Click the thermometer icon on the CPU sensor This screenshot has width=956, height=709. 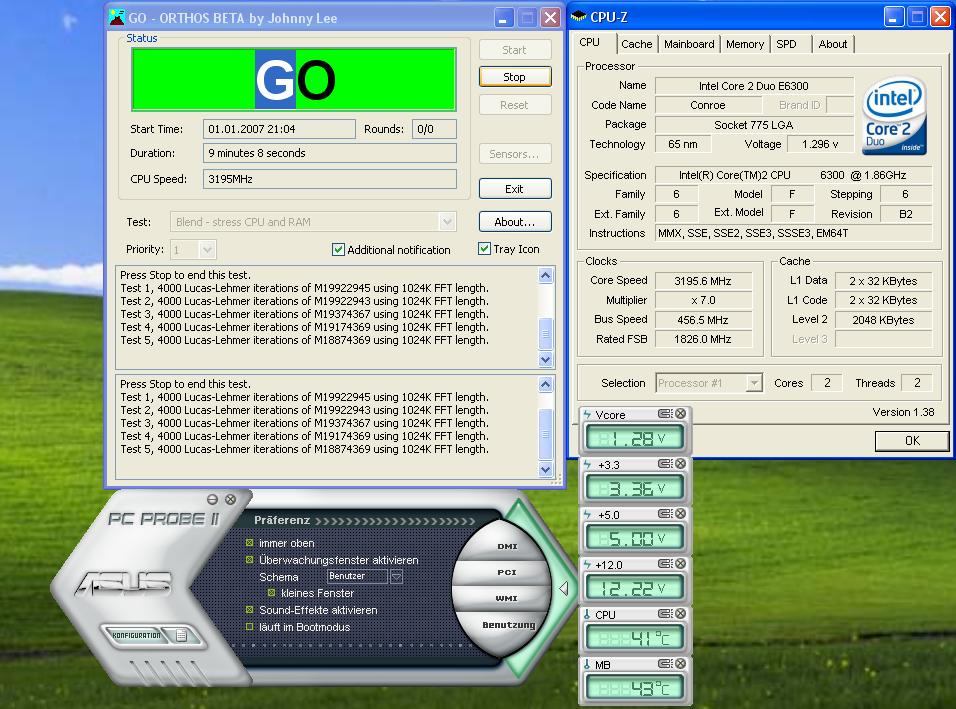click(587, 615)
